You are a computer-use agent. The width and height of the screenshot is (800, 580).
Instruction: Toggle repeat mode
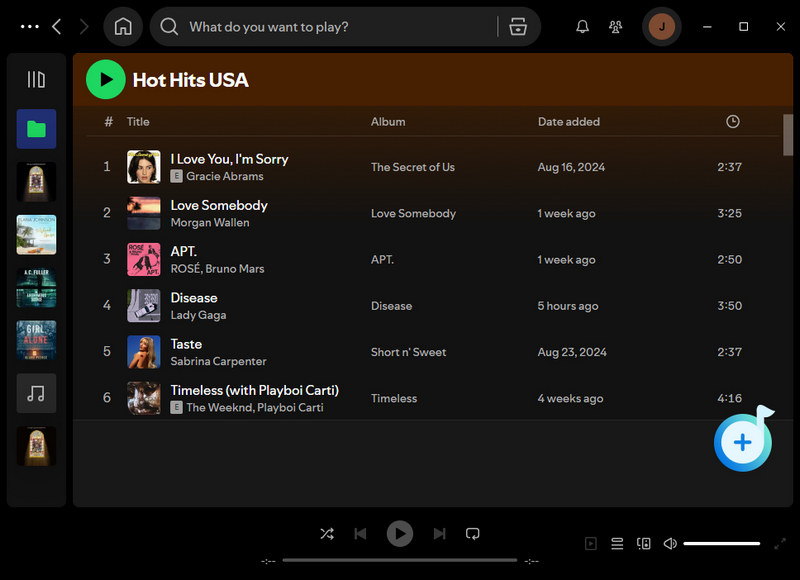click(472, 534)
